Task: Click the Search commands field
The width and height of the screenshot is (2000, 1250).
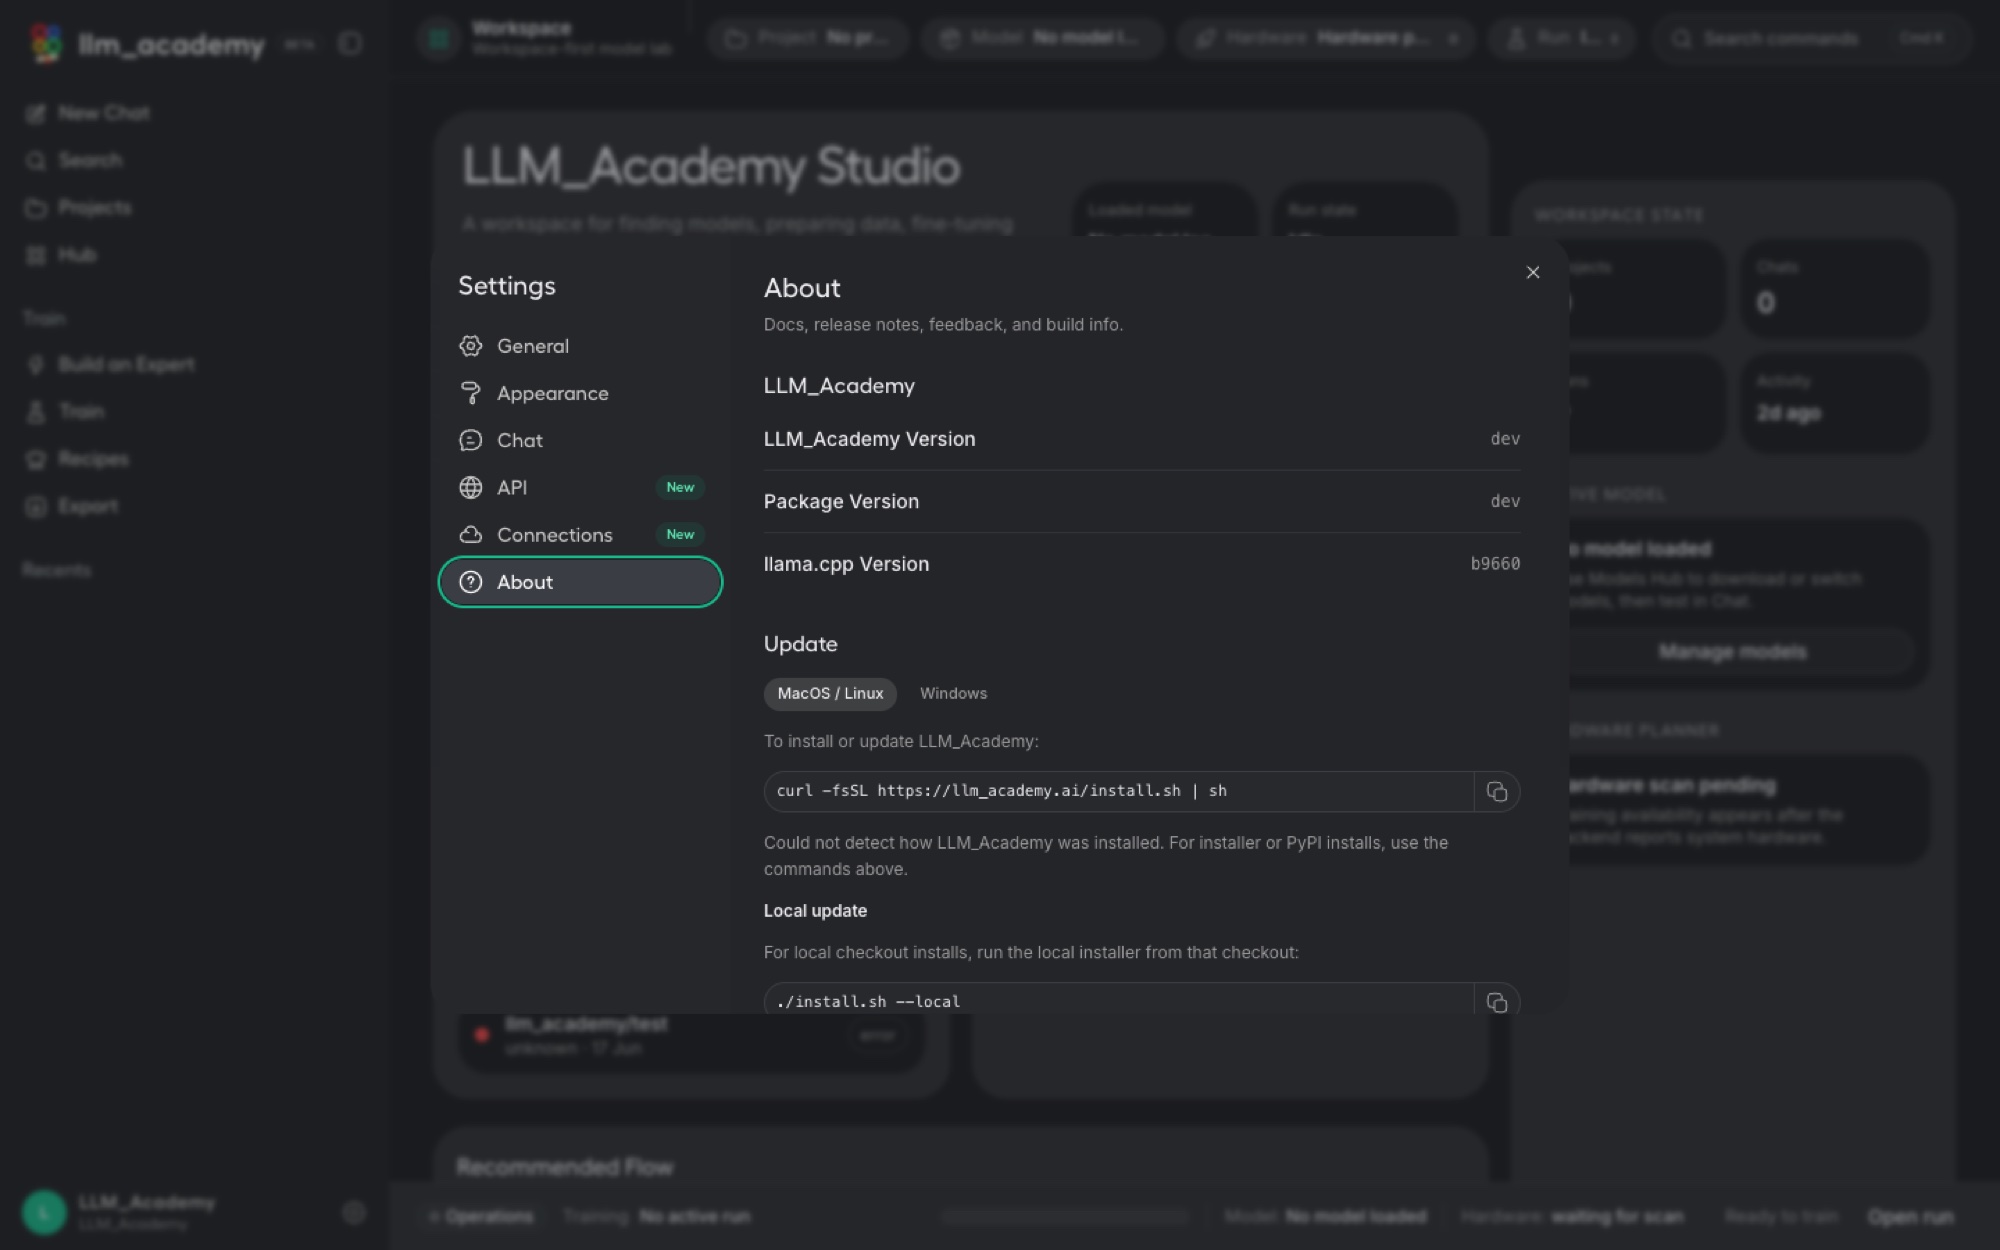Action: pyautogui.click(x=1811, y=38)
